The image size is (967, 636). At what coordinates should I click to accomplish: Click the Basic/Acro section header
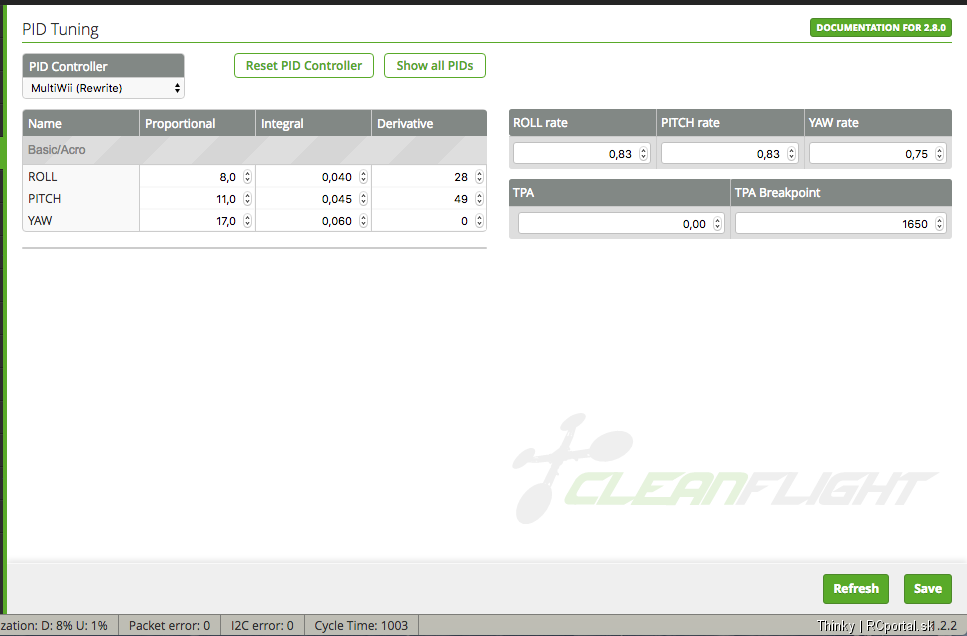pos(255,150)
